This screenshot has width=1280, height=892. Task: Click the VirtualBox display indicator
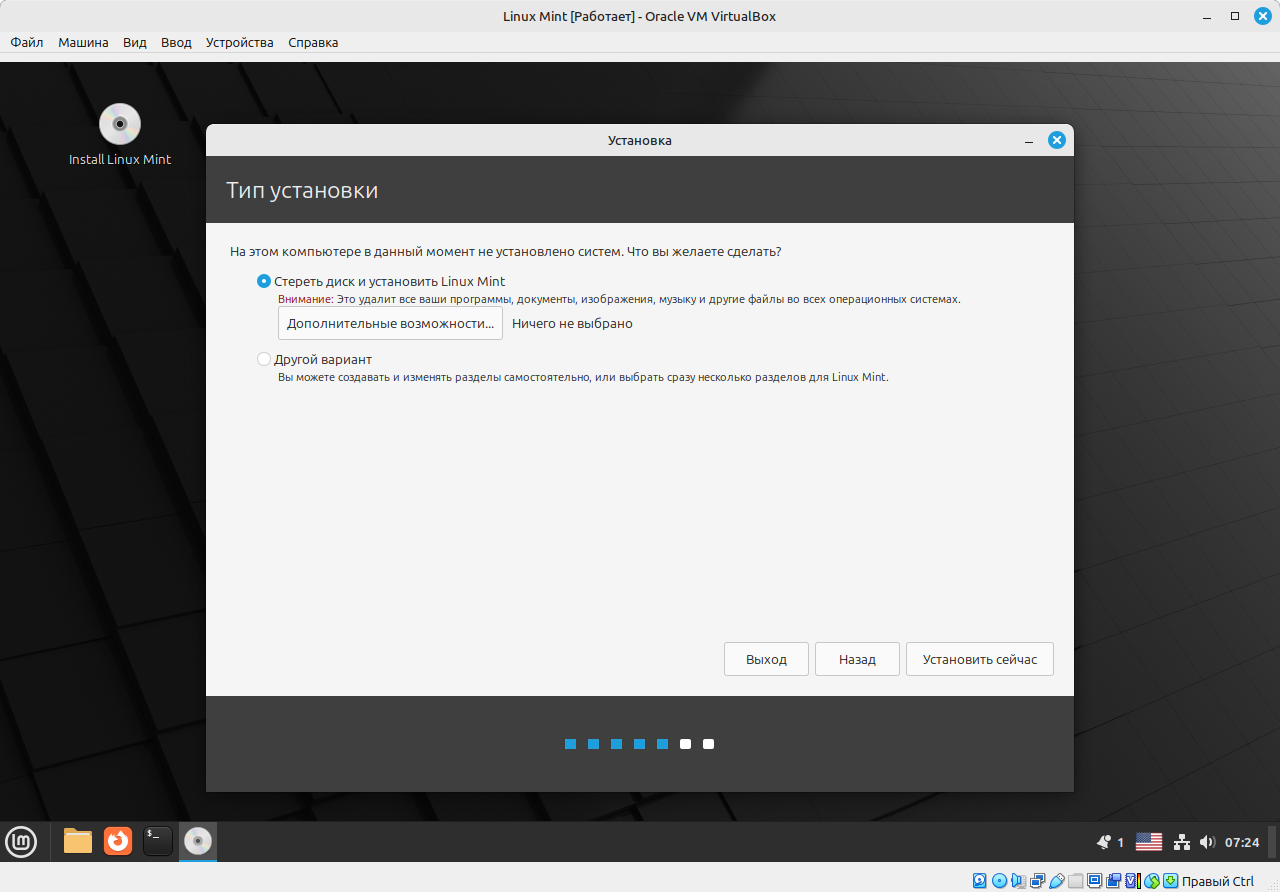pos(1094,881)
